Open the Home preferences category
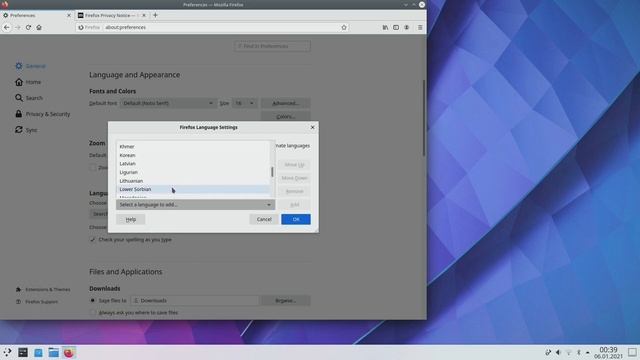The image size is (640, 360). point(28,82)
